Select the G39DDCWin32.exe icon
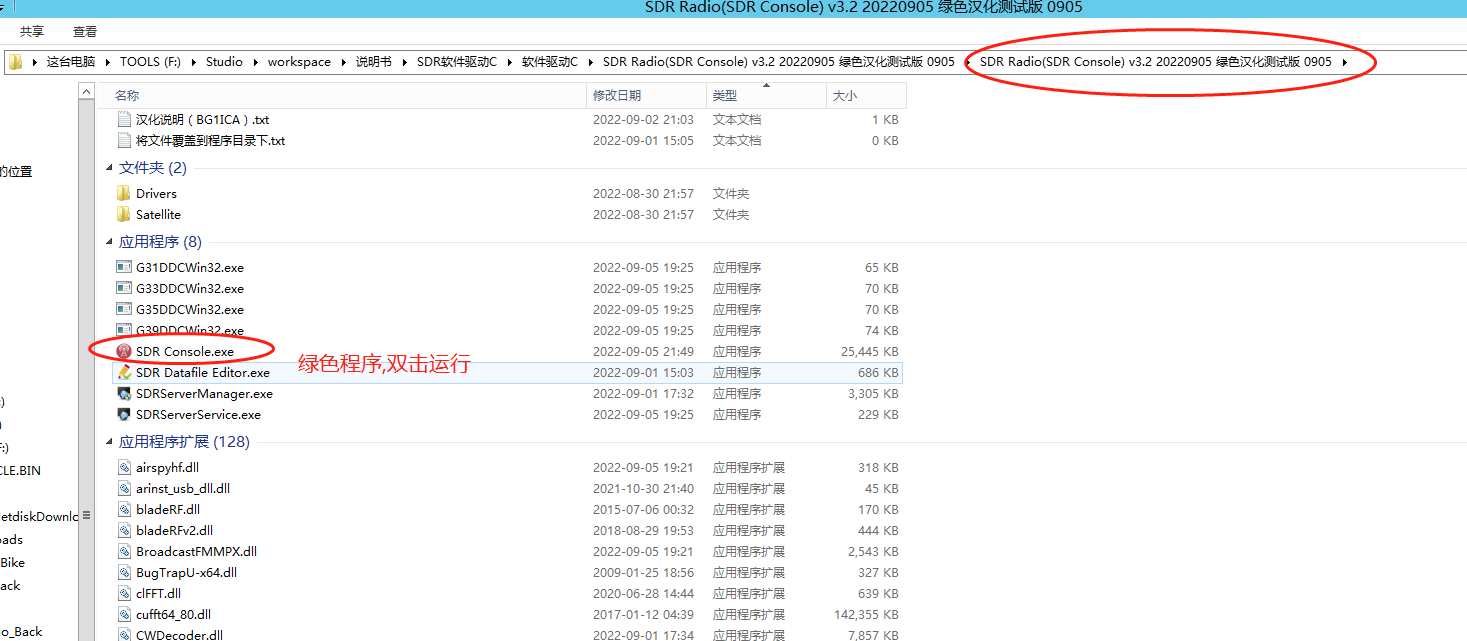The height and width of the screenshot is (641, 1467). pyautogui.click(x=124, y=330)
